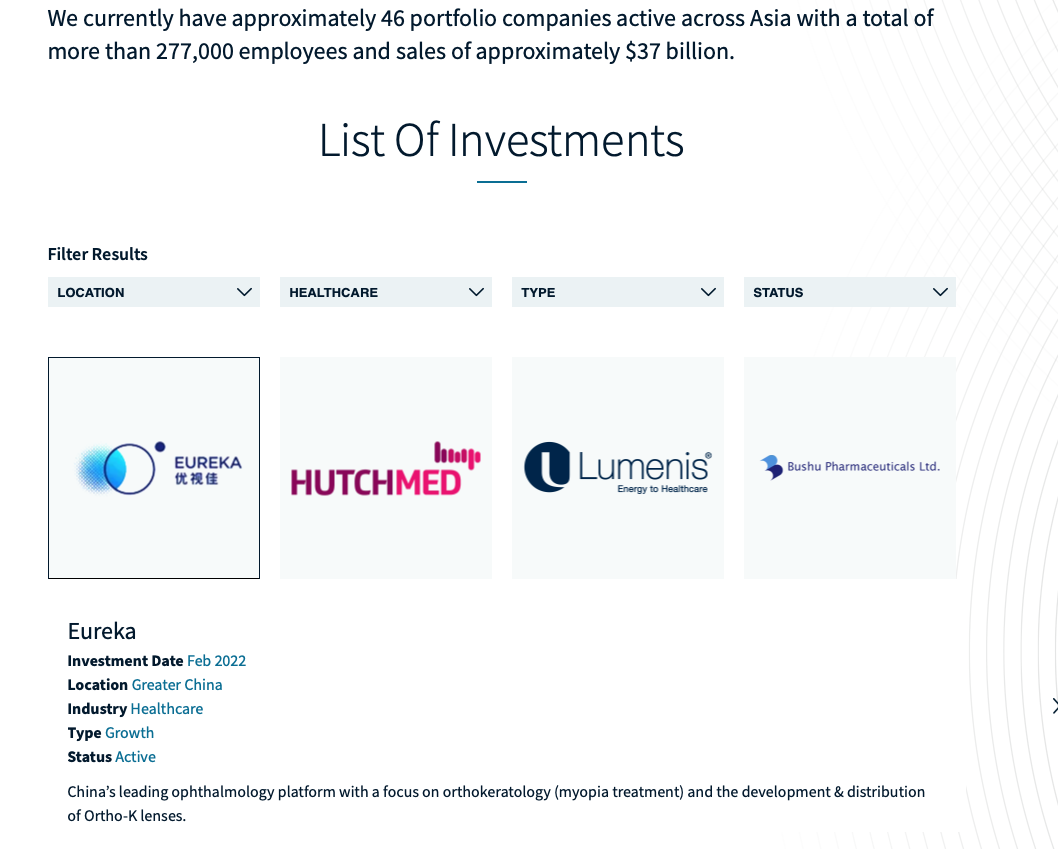
Task: Select the Eureka investment card
Action: pyautogui.click(x=154, y=468)
